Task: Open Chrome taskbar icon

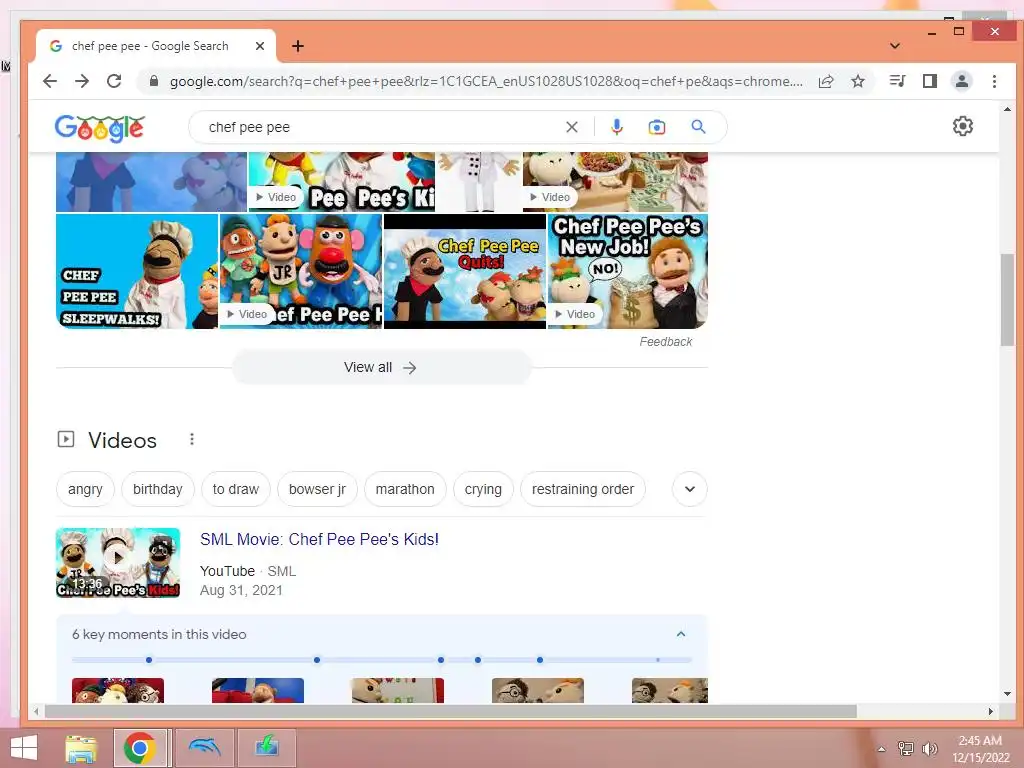Action: click(x=139, y=748)
